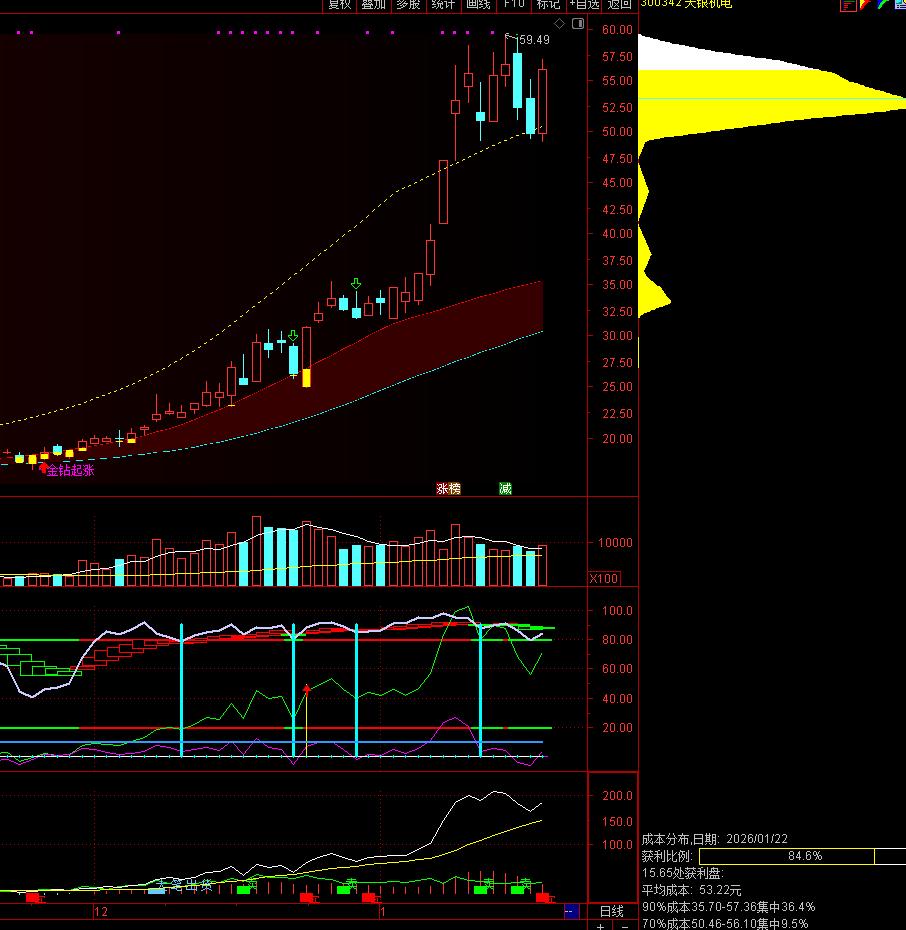Click stock title 300342 天银机电
This screenshot has height=930, width=906.
(x=686, y=4)
